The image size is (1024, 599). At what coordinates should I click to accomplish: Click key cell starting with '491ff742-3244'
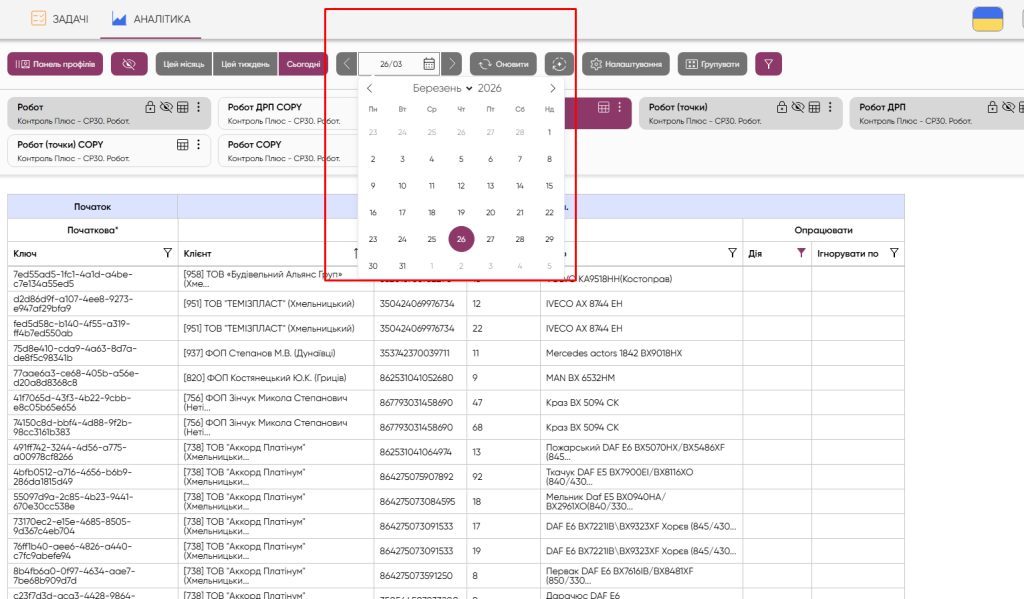click(x=93, y=452)
